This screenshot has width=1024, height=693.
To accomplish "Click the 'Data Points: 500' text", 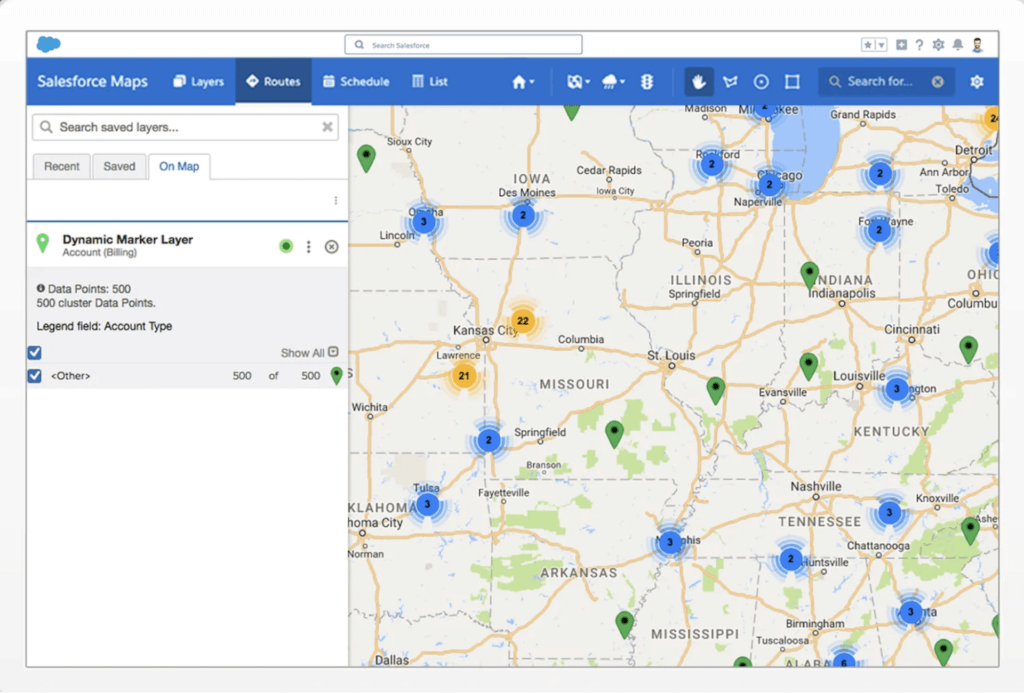I will pyautogui.click(x=89, y=288).
